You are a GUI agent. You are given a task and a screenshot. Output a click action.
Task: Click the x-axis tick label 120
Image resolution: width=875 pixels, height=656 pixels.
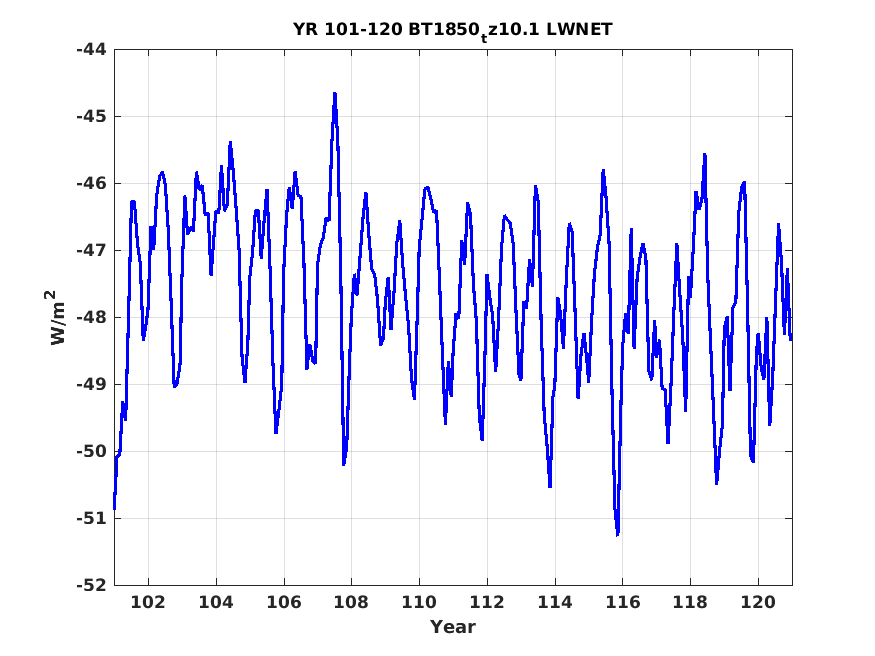pyautogui.click(x=758, y=602)
